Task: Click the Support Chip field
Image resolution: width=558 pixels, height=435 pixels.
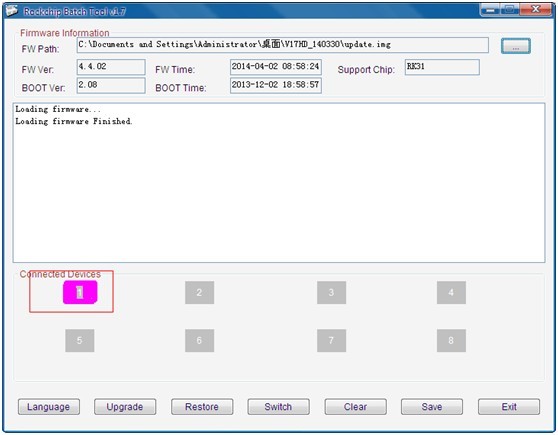Action: 442,67
